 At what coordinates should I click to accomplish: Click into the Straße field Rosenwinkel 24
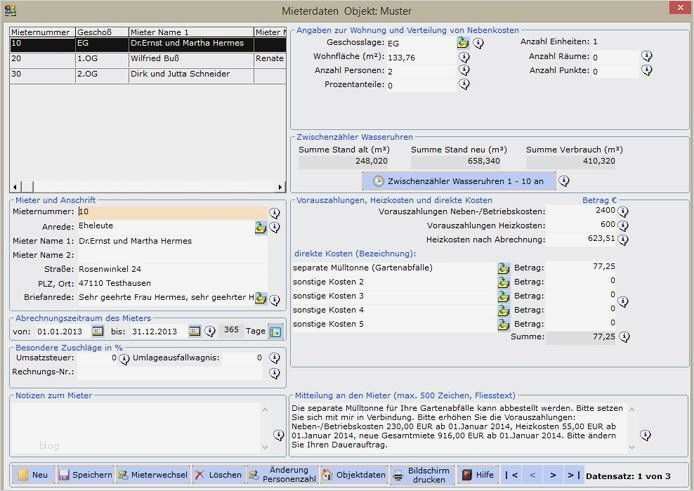point(173,269)
